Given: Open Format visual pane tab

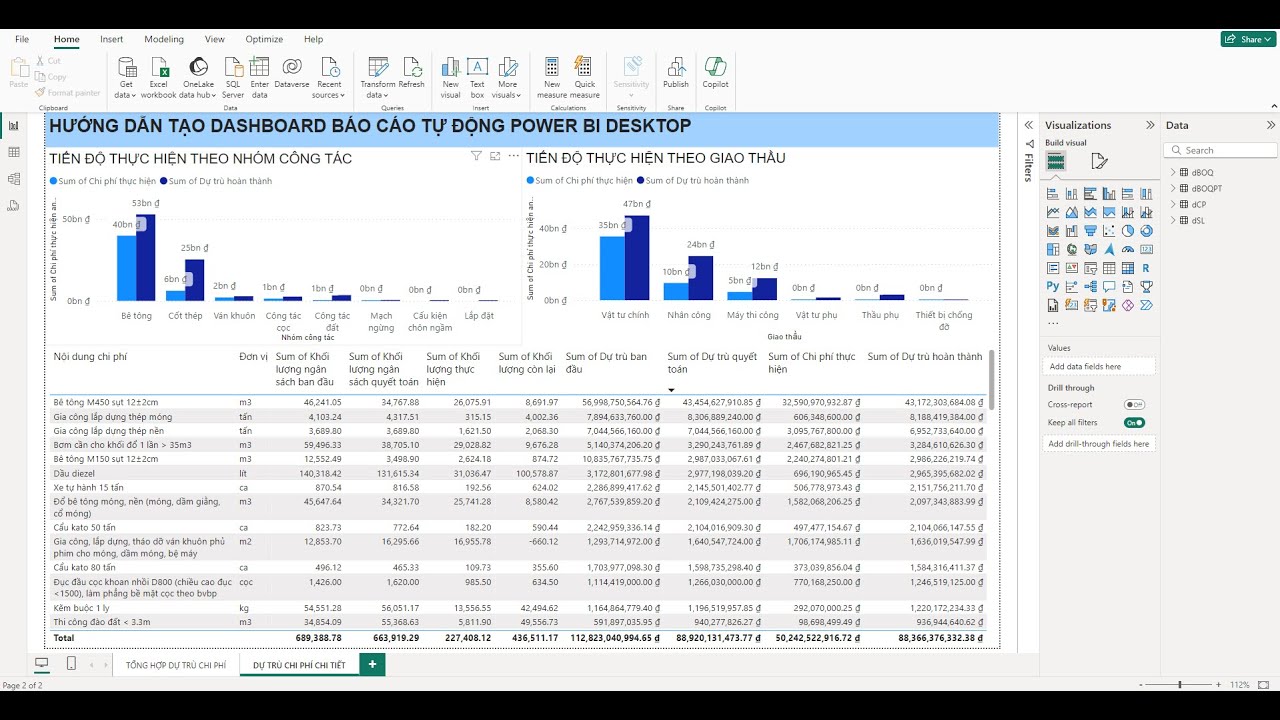Looking at the screenshot, I should click(x=1099, y=161).
